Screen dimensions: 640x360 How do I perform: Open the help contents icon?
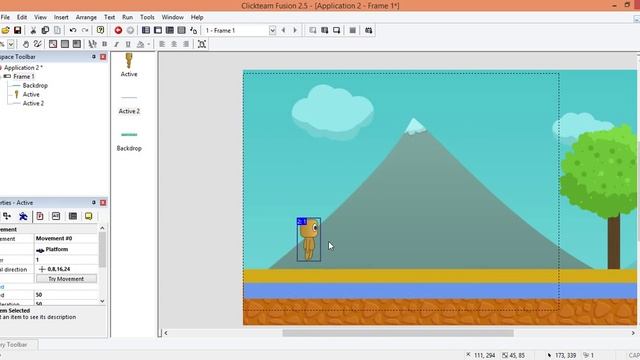coord(100,30)
